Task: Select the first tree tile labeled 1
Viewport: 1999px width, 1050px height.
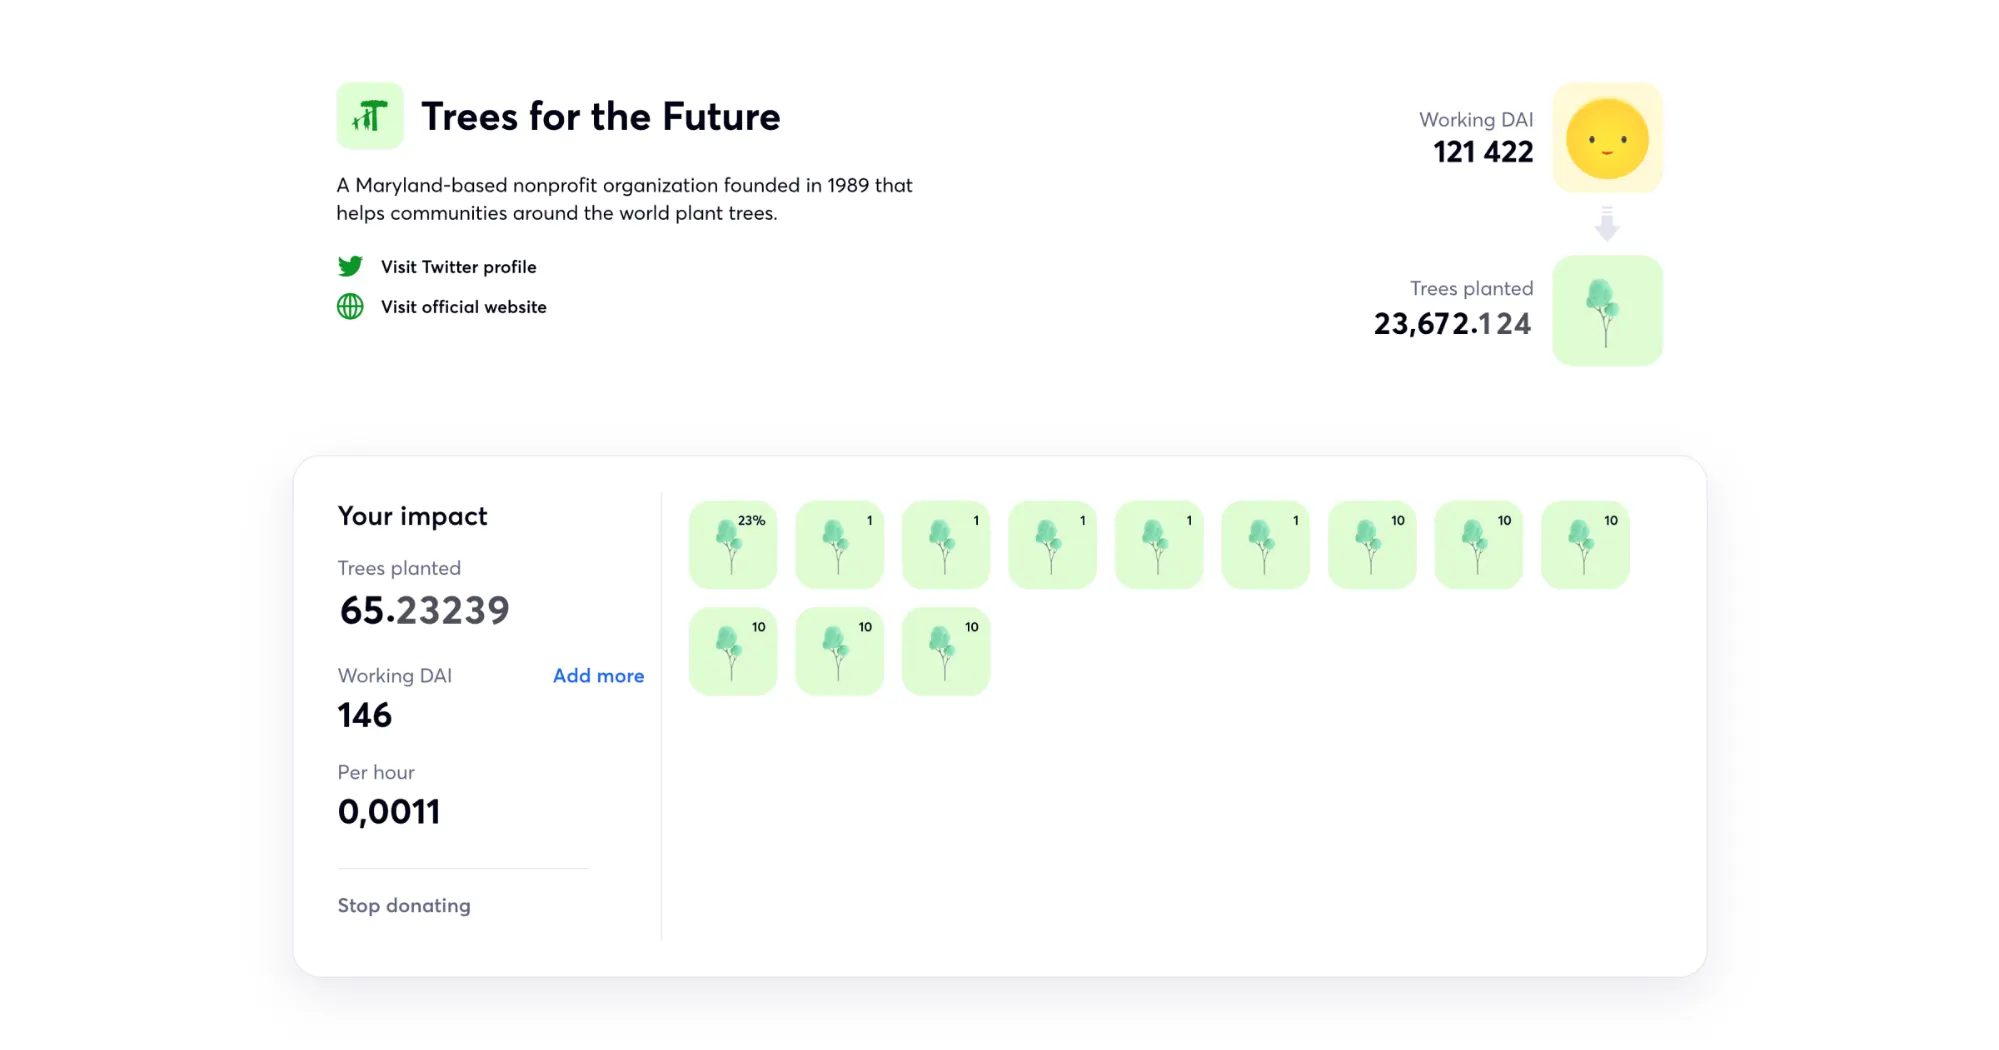Action: 840,545
